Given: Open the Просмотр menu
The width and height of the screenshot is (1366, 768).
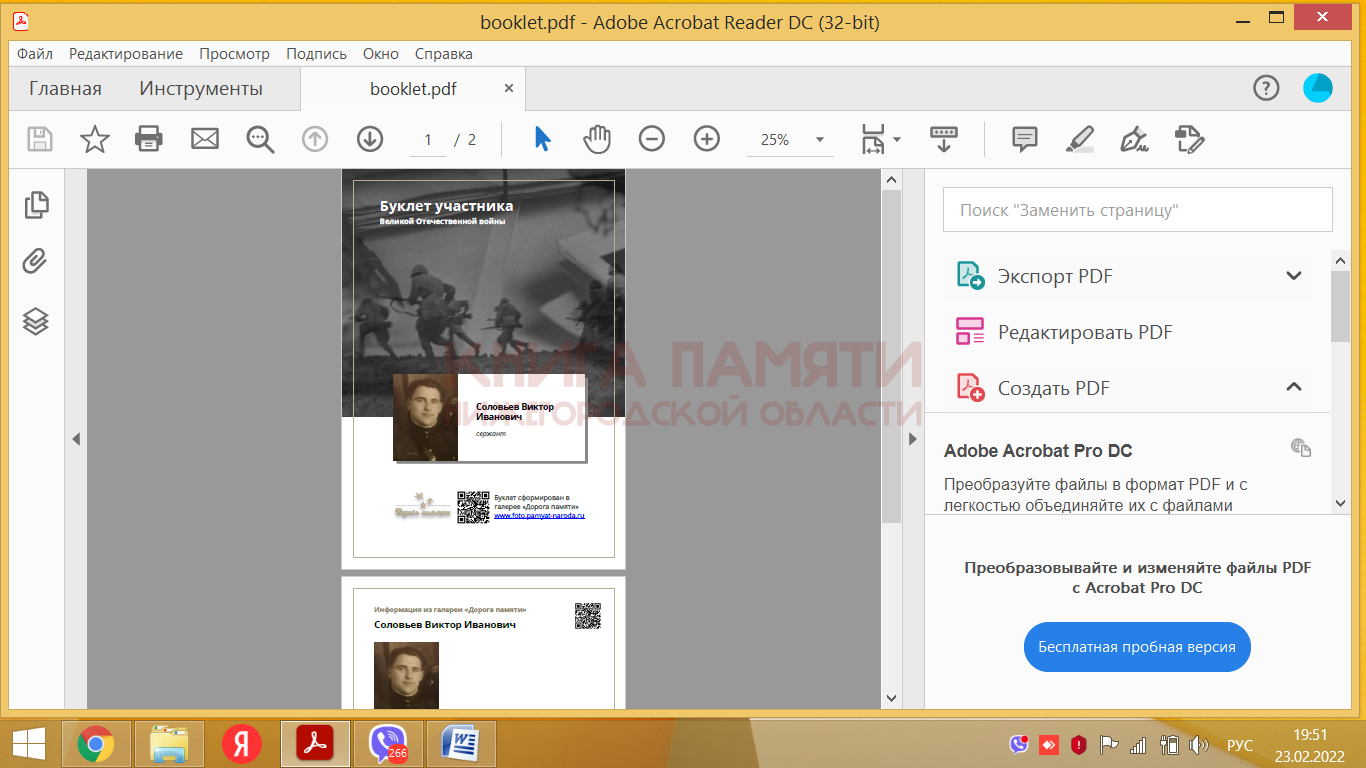Looking at the screenshot, I should (x=235, y=54).
